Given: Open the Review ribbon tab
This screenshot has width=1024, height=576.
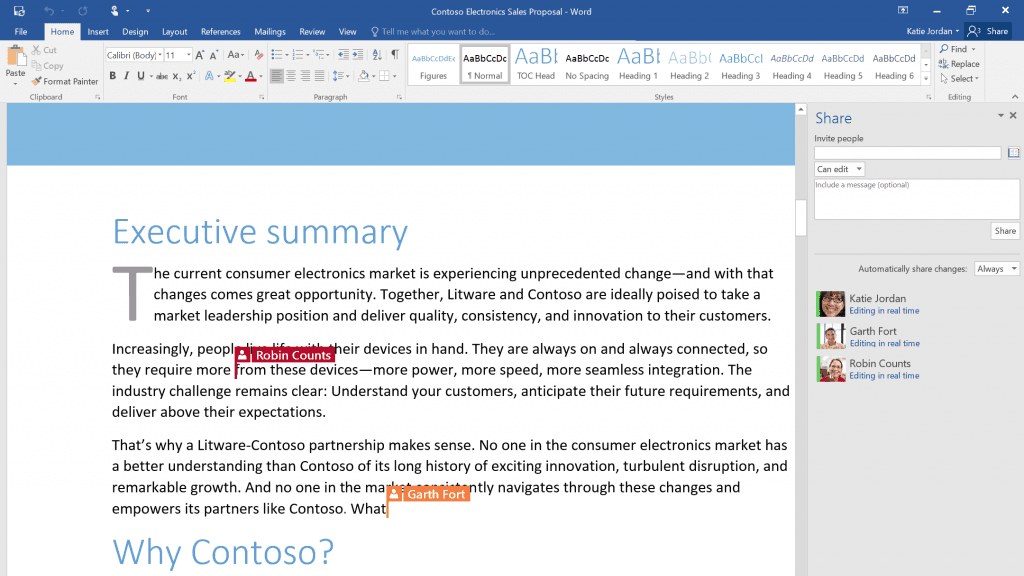Looking at the screenshot, I should point(310,31).
